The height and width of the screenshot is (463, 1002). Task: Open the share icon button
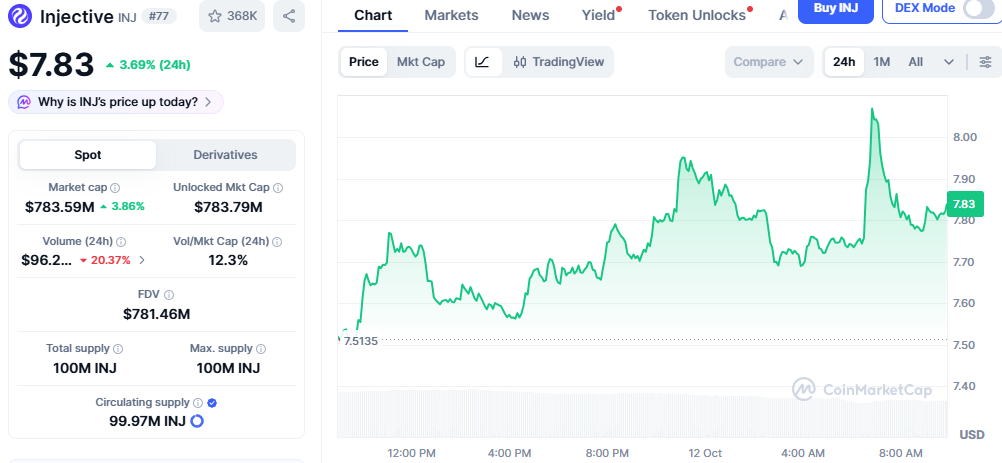click(x=289, y=16)
